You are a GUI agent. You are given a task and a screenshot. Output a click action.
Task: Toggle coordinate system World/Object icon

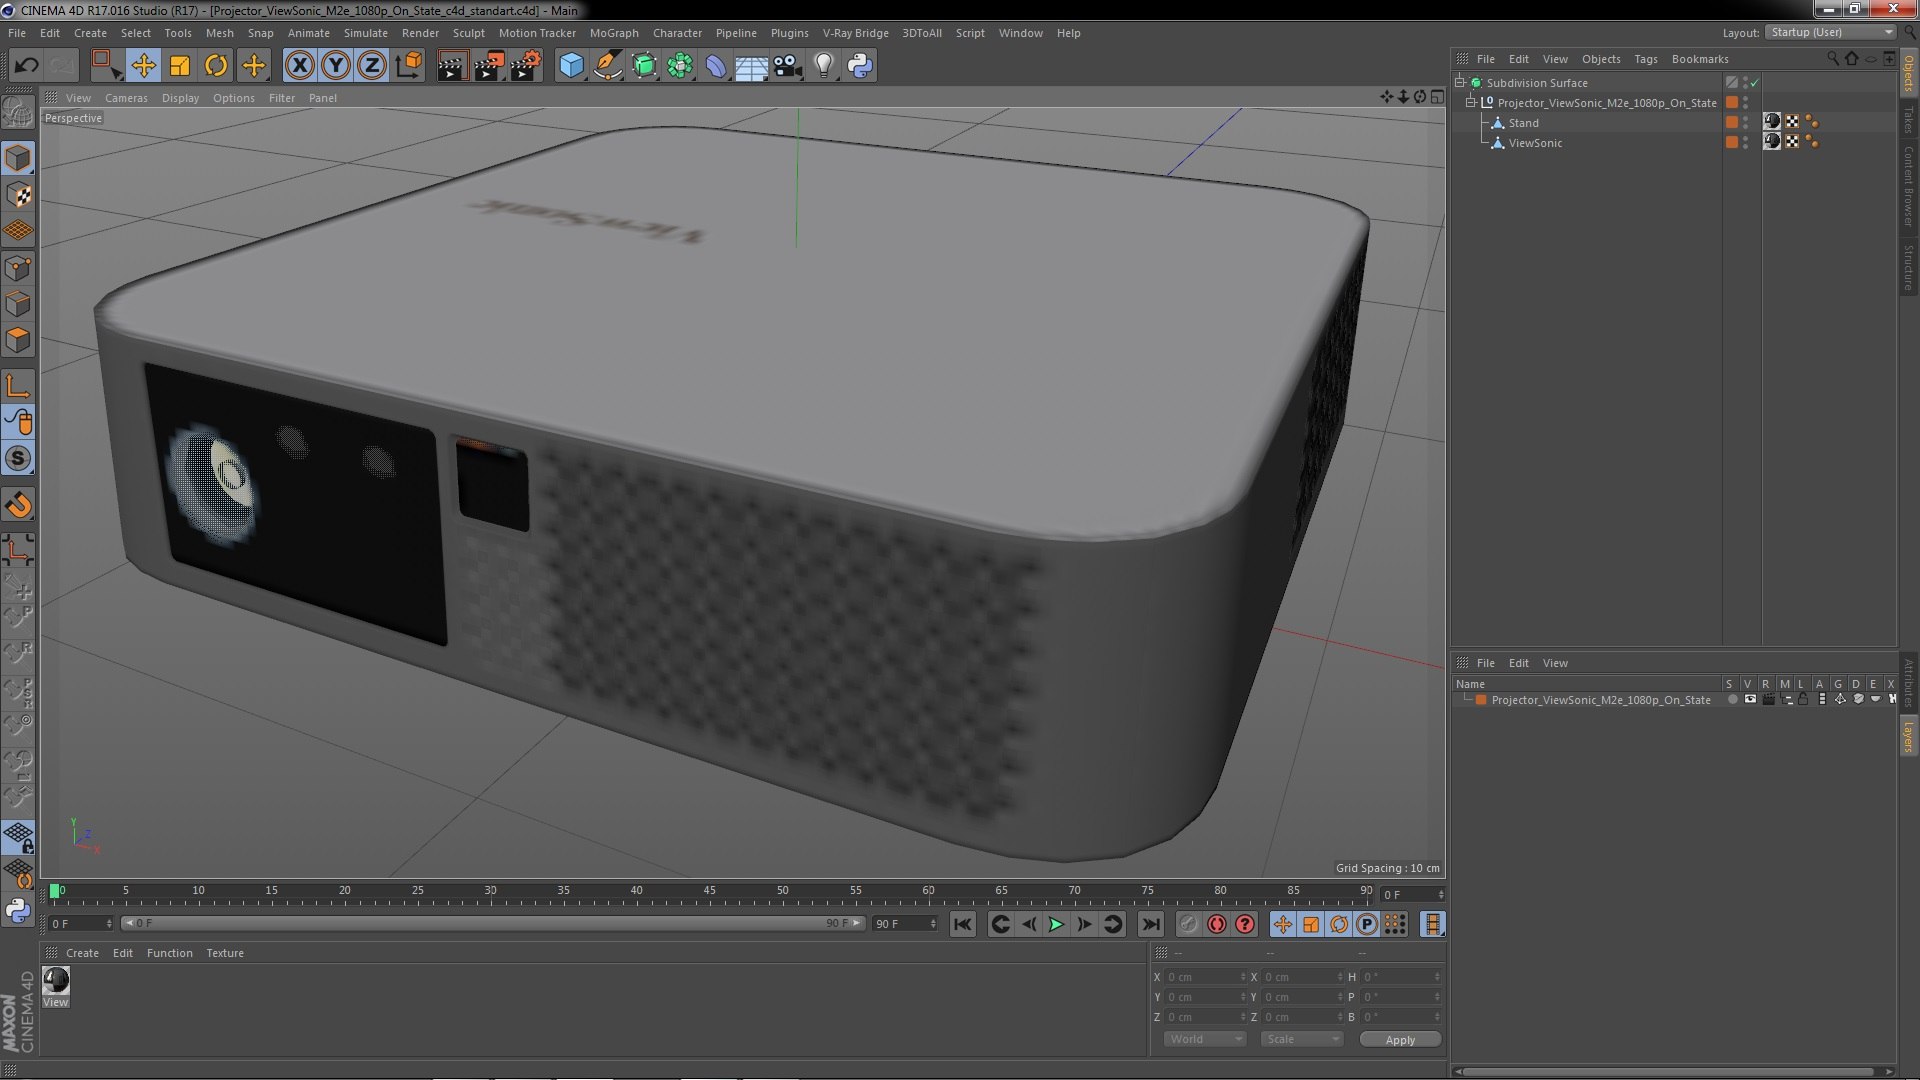(x=409, y=66)
